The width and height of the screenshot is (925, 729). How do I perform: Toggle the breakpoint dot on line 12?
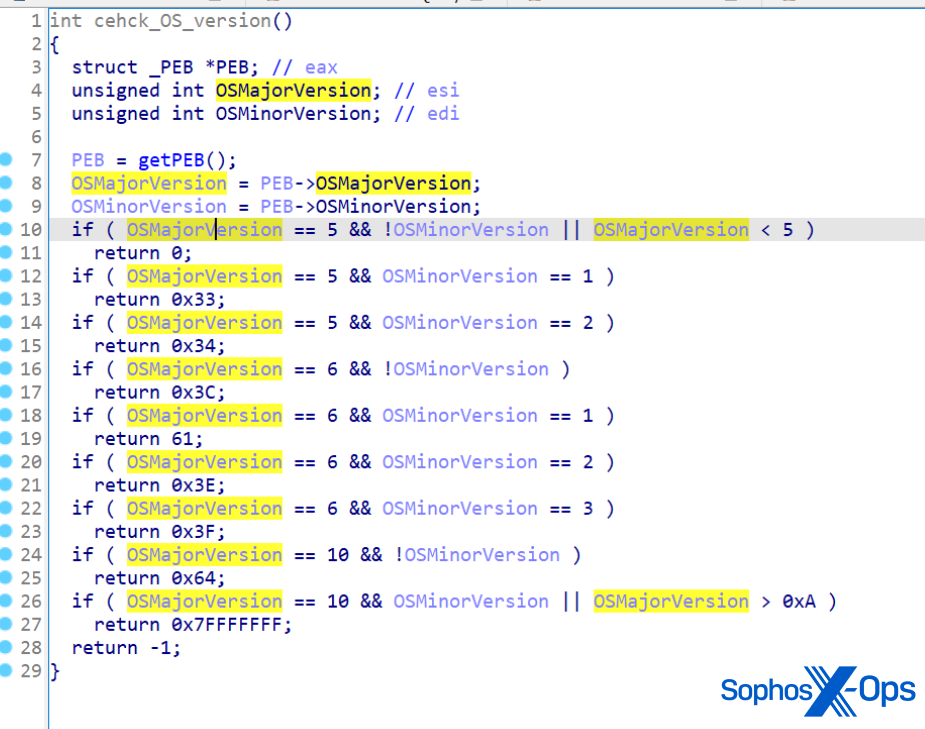(6, 275)
